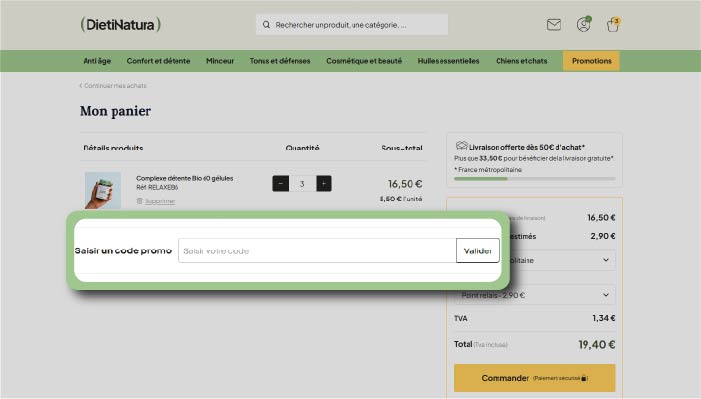Open the Tonus et défenses menu

click(280, 61)
